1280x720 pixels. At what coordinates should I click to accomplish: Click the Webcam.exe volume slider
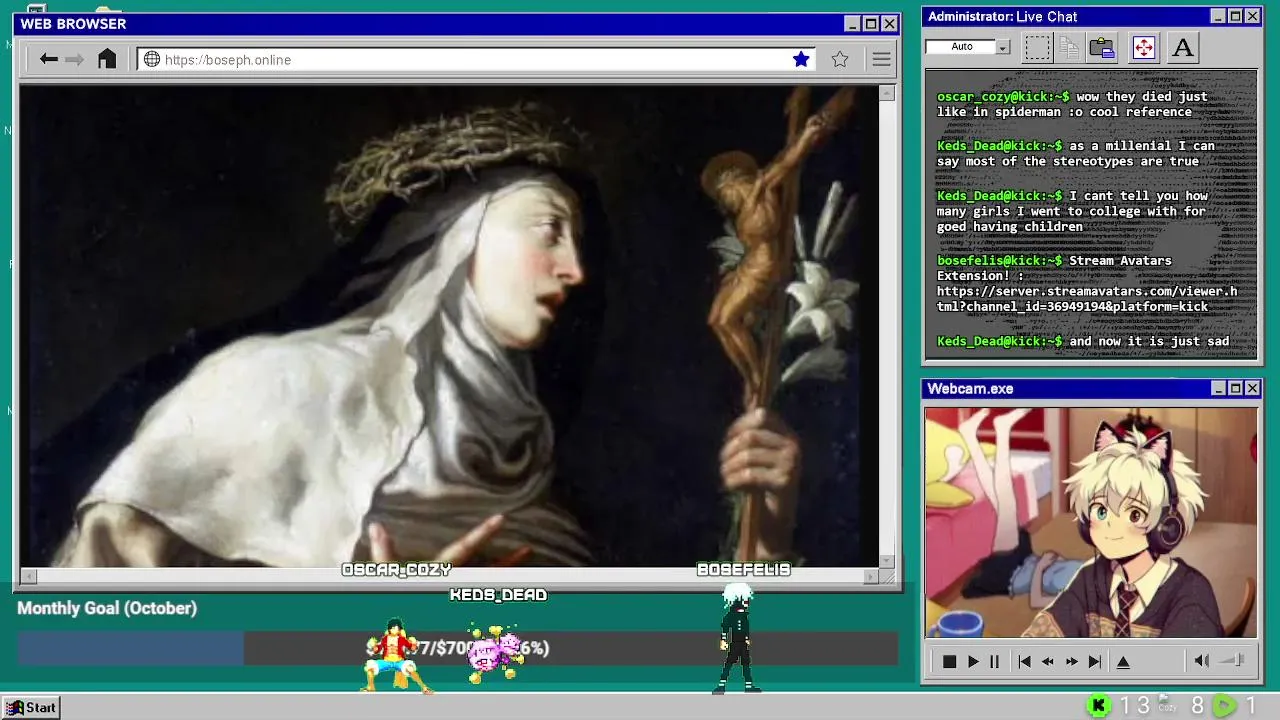coord(1232,660)
